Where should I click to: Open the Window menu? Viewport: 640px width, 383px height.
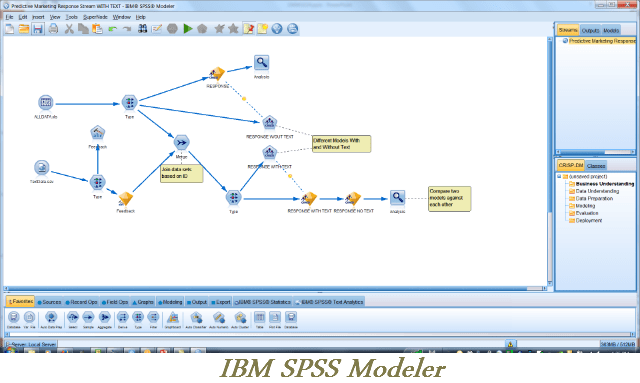point(121,17)
